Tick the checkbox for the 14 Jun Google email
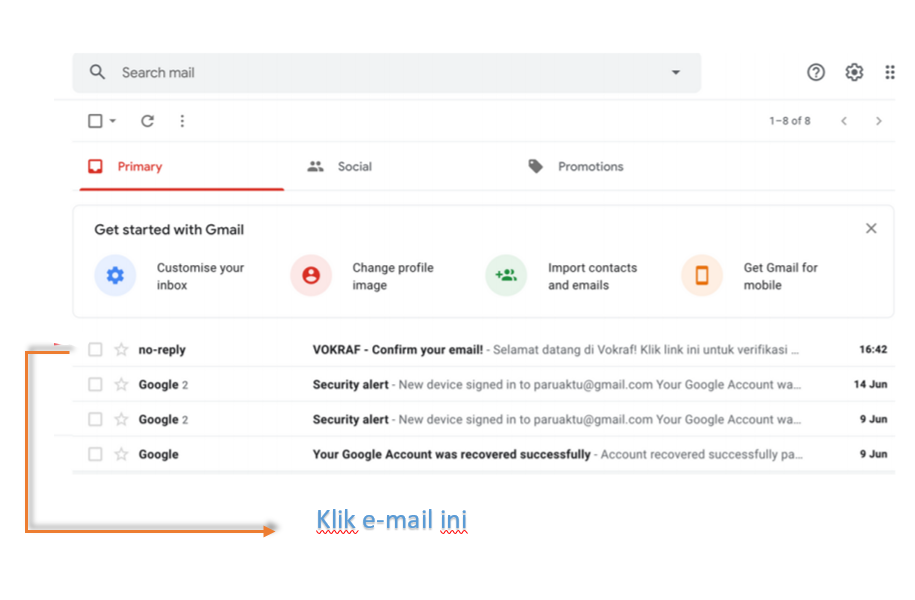The height and width of the screenshot is (600, 915). pos(95,385)
